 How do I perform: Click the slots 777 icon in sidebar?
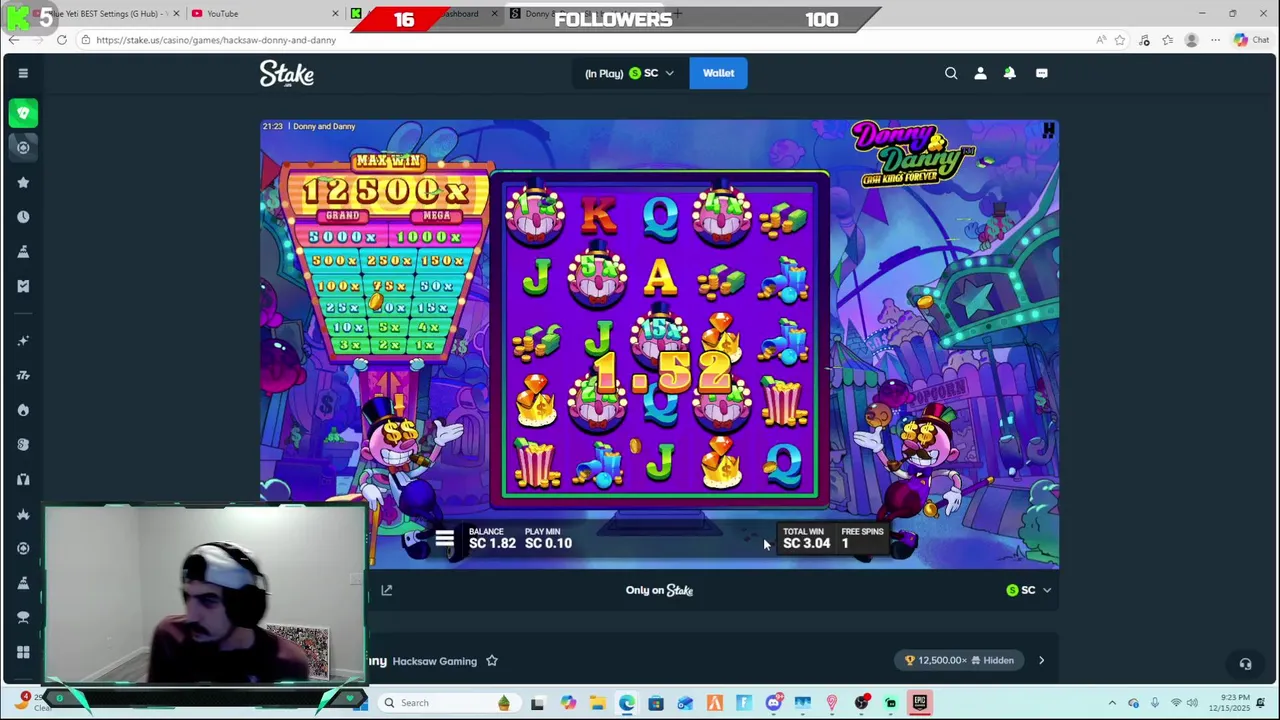point(23,375)
